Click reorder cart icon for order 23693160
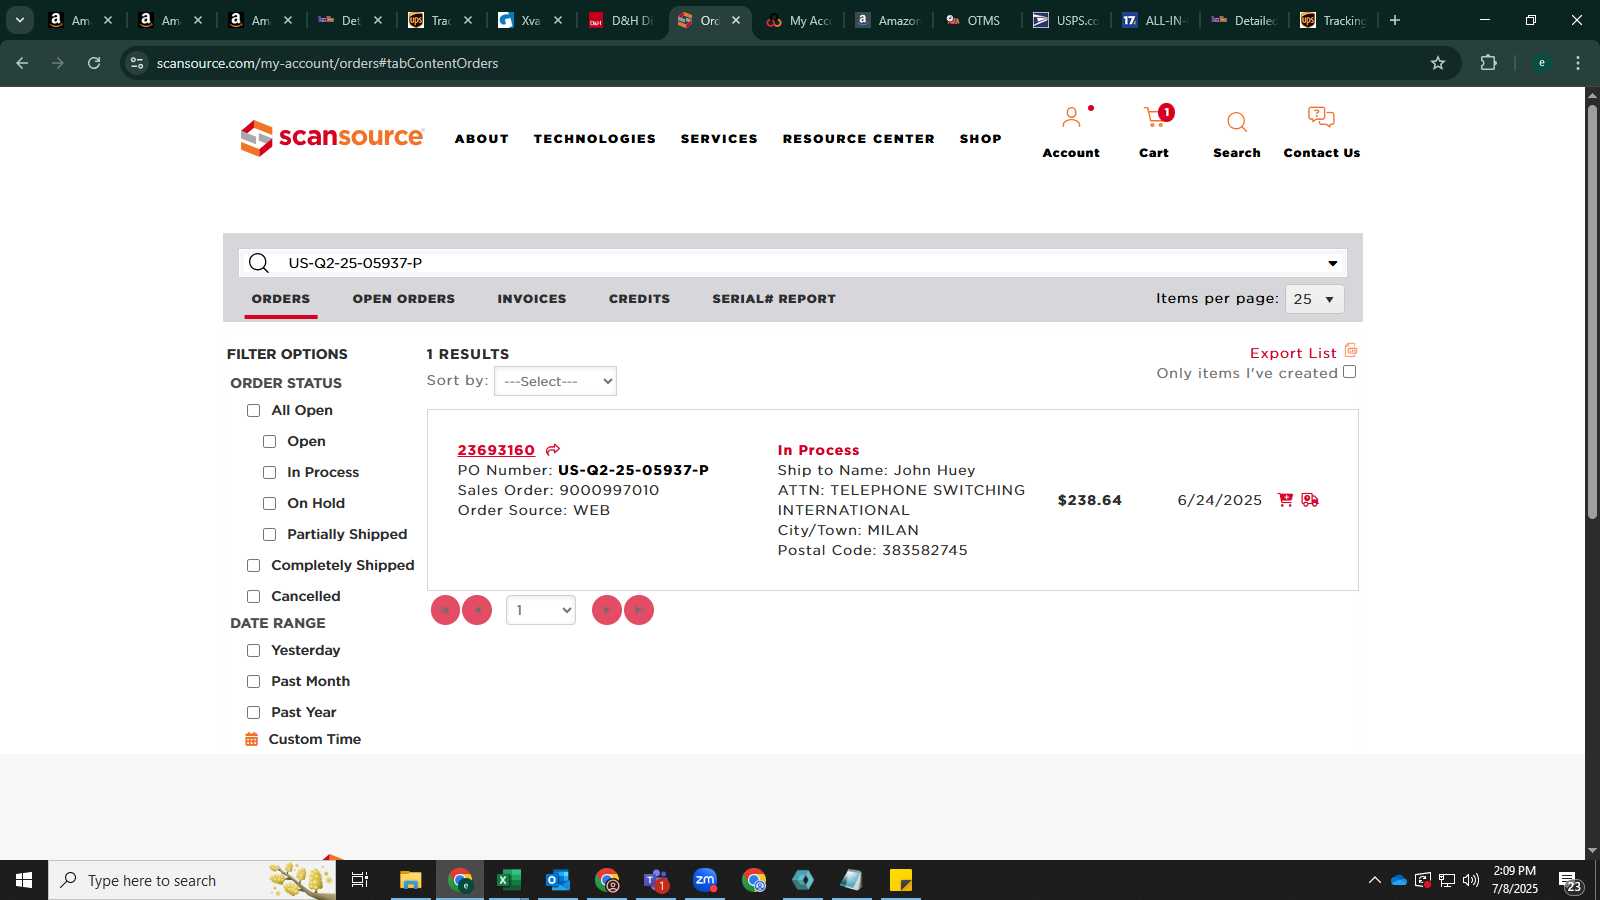Image resolution: width=1600 pixels, height=900 pixels. (x=1285, y=500)
